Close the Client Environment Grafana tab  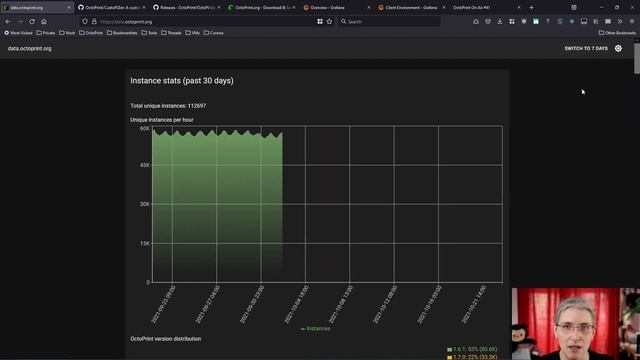[x=444, y=7]
